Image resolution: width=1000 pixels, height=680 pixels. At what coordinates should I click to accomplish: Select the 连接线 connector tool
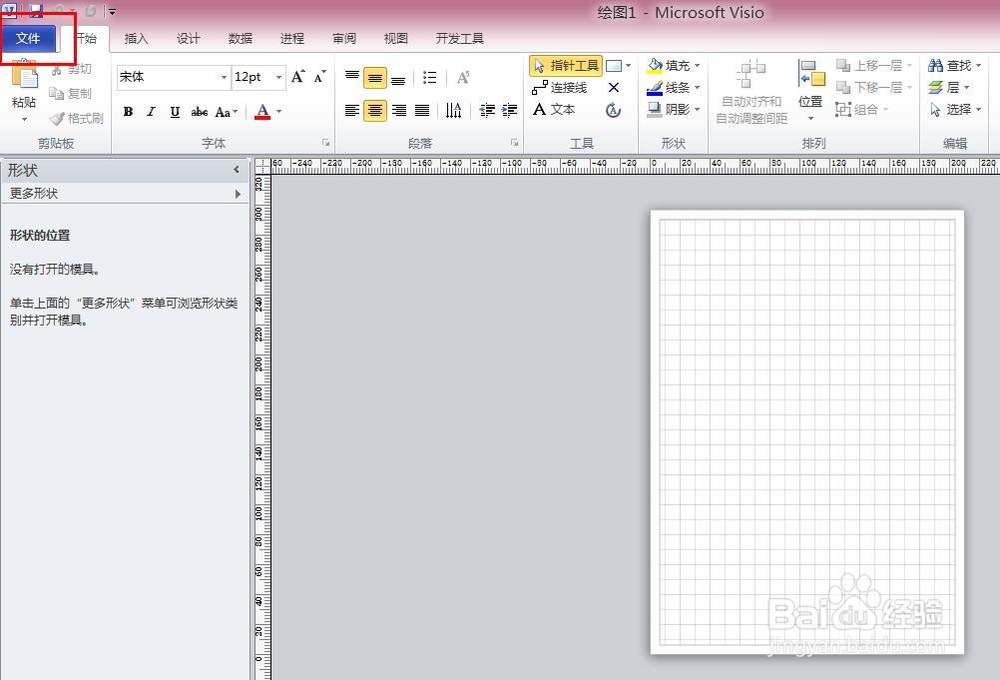point(559,87)
